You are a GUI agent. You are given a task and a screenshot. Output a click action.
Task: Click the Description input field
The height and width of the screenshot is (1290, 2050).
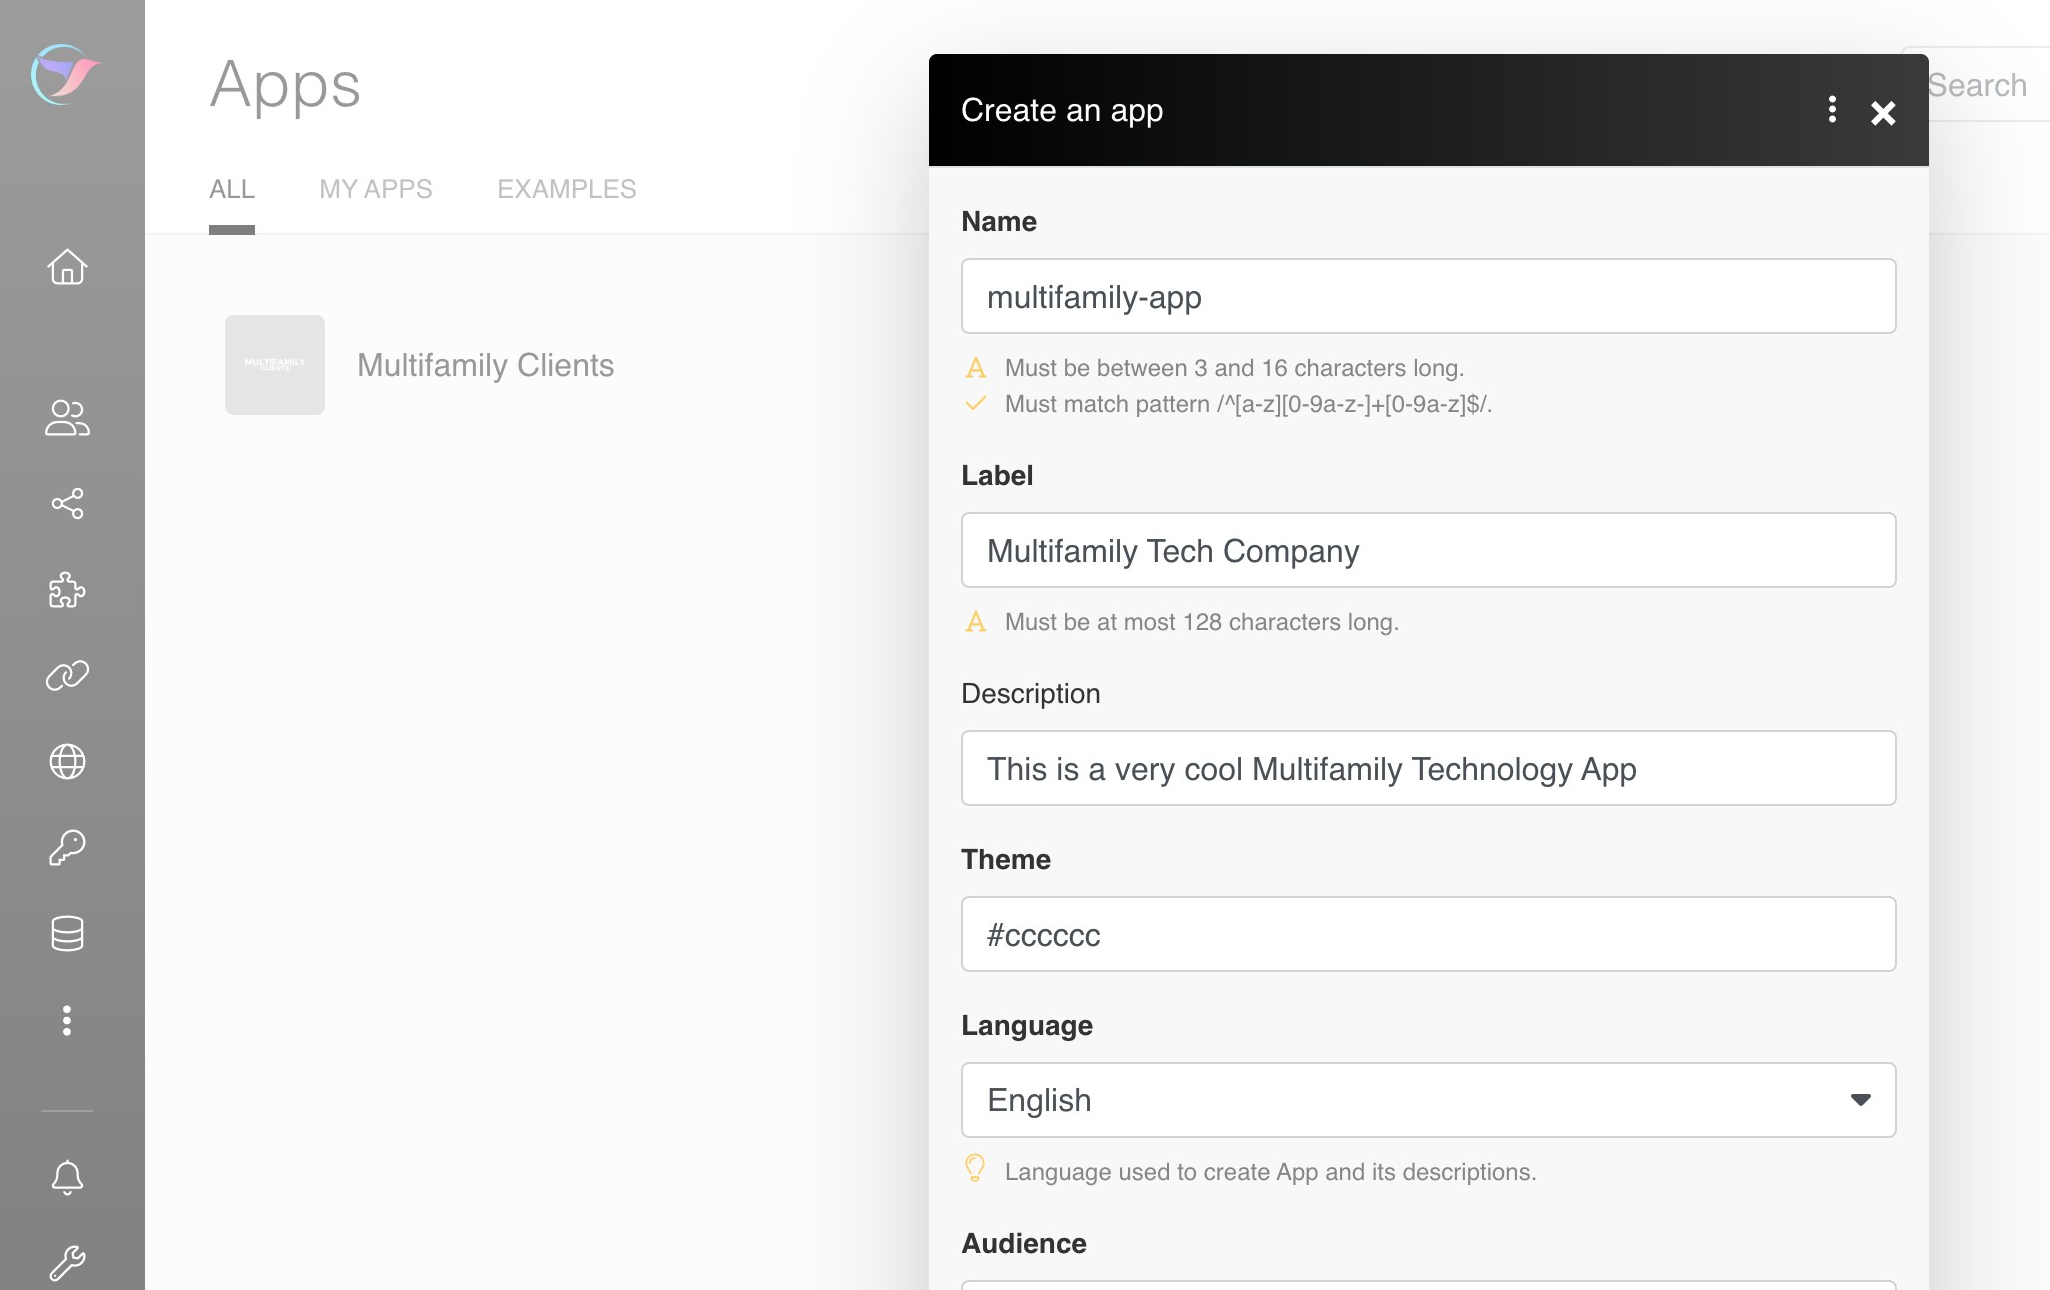pos(1428,769)
